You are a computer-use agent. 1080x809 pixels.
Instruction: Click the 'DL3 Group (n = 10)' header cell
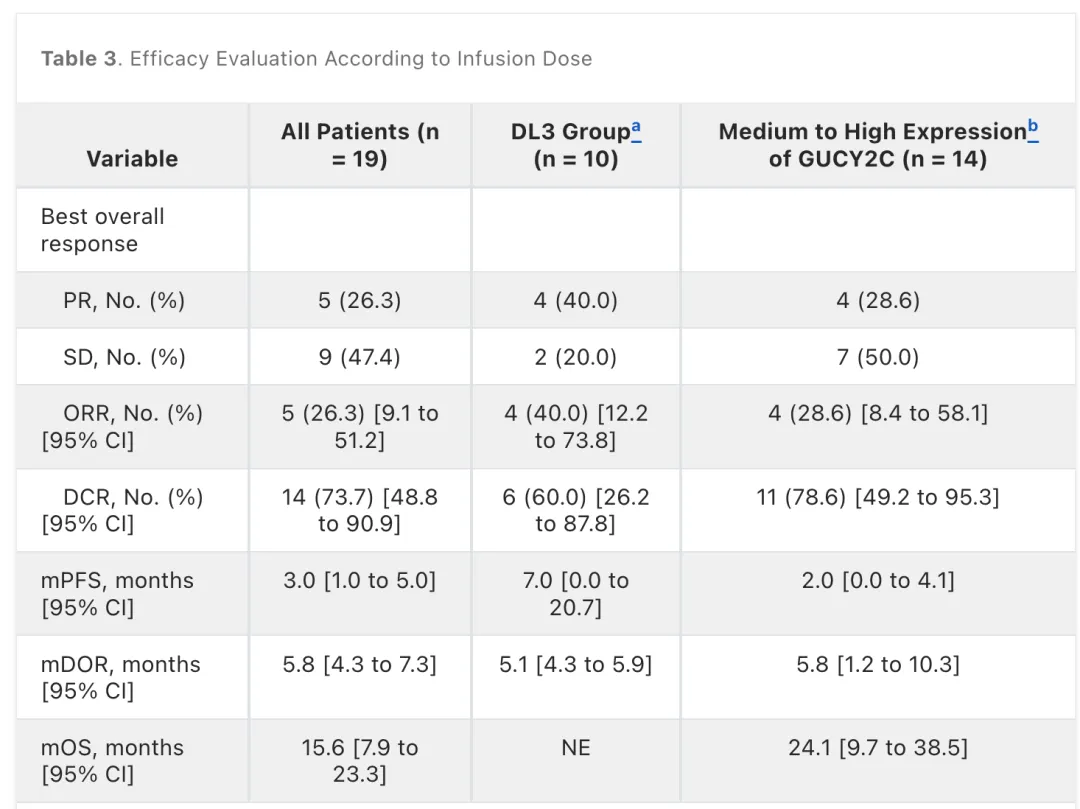[x=576, y=145]
